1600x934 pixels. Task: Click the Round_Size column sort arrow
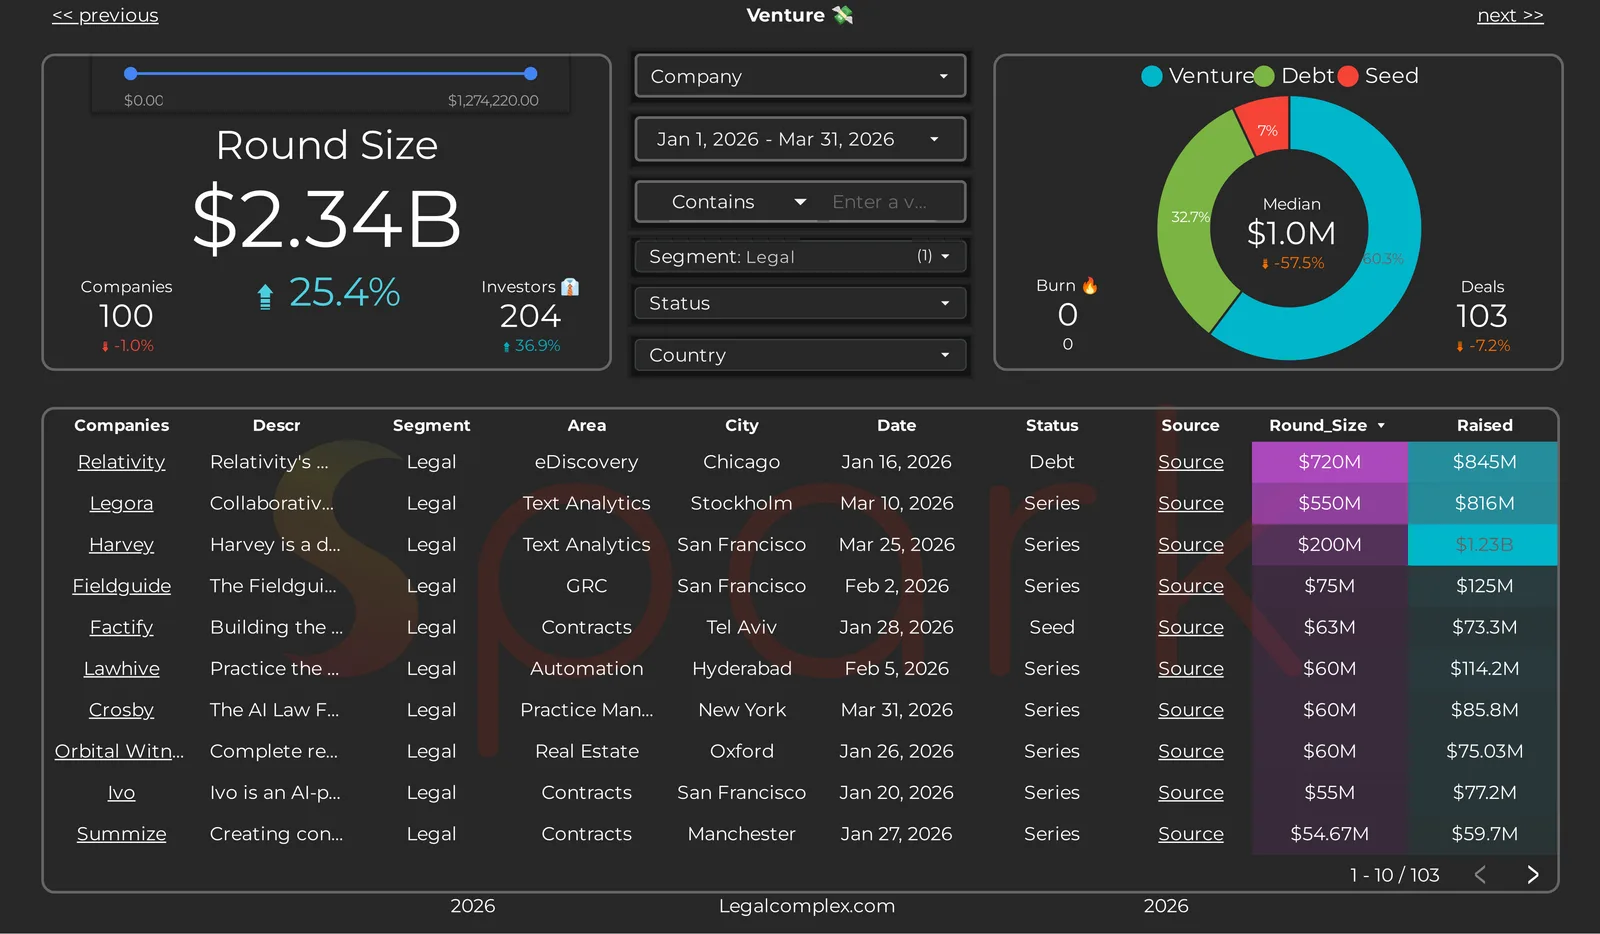coord(1381,426)
